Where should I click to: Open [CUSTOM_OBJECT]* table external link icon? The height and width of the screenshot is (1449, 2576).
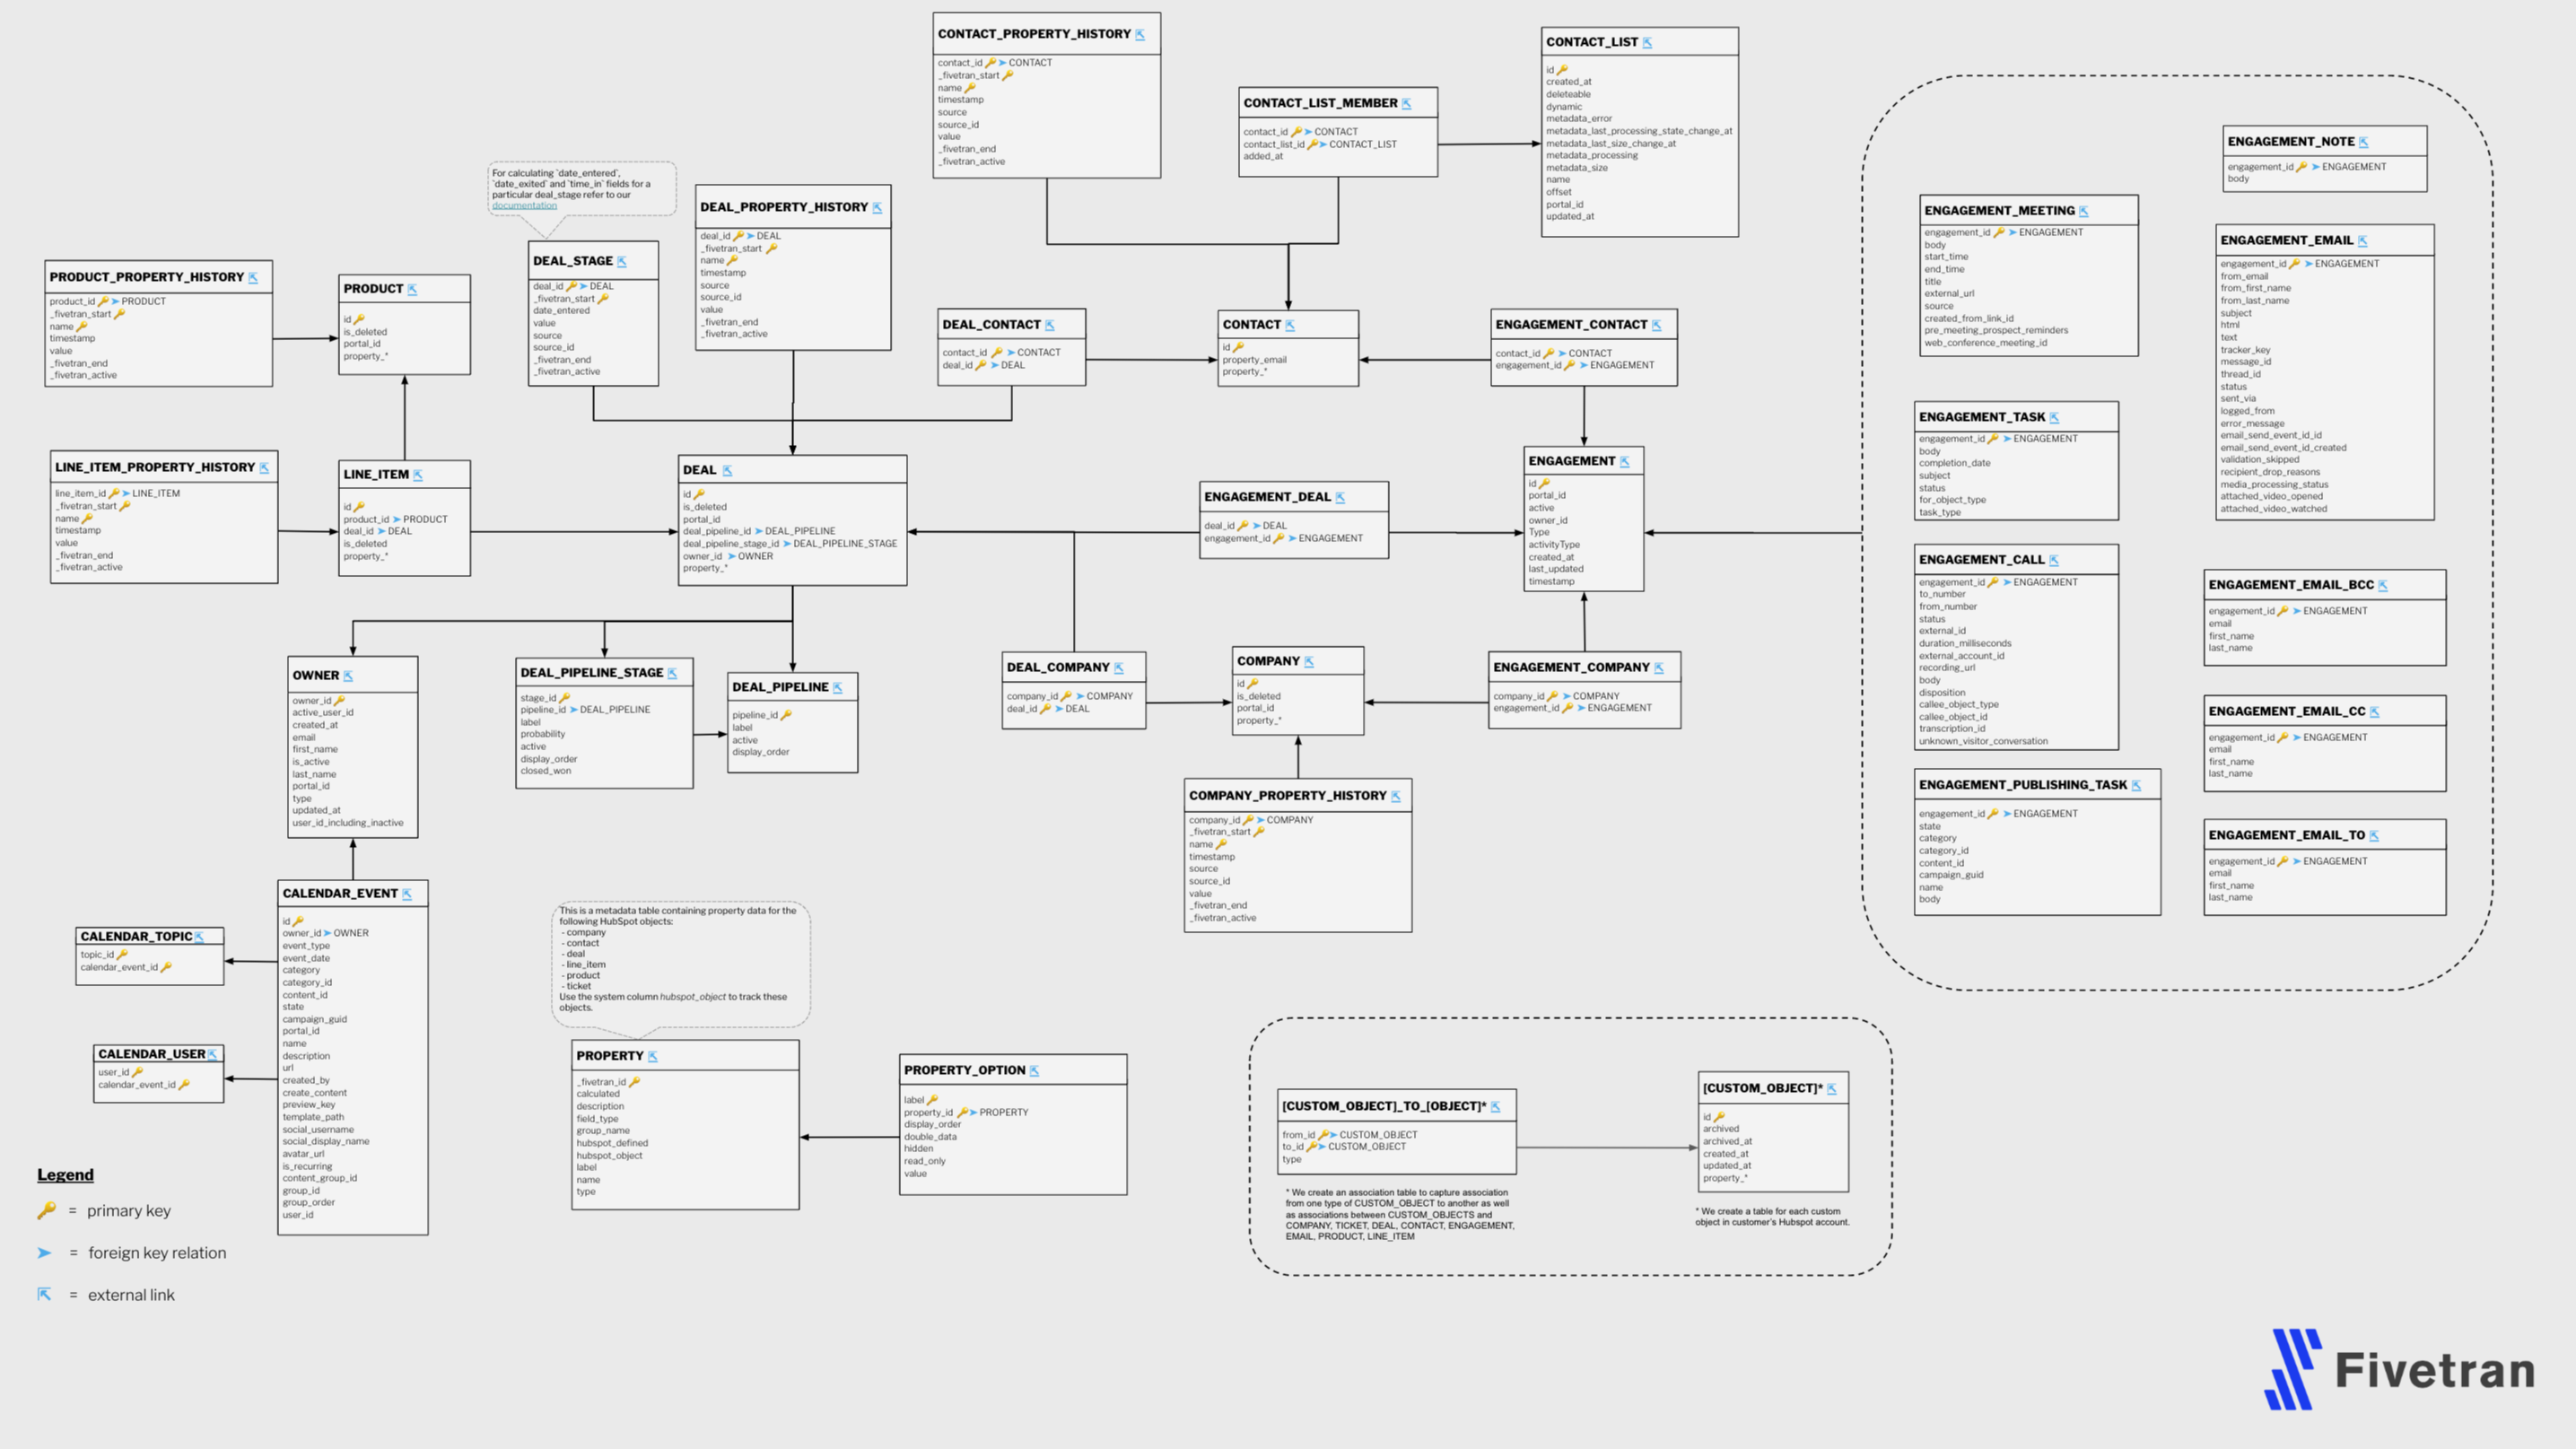point(1832,1089)
